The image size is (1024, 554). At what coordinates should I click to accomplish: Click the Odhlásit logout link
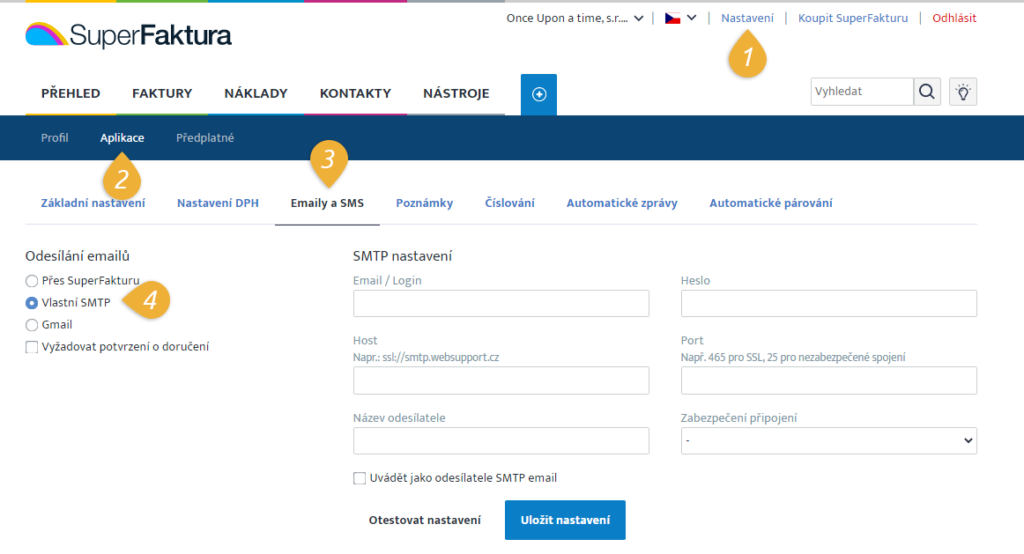954,18
